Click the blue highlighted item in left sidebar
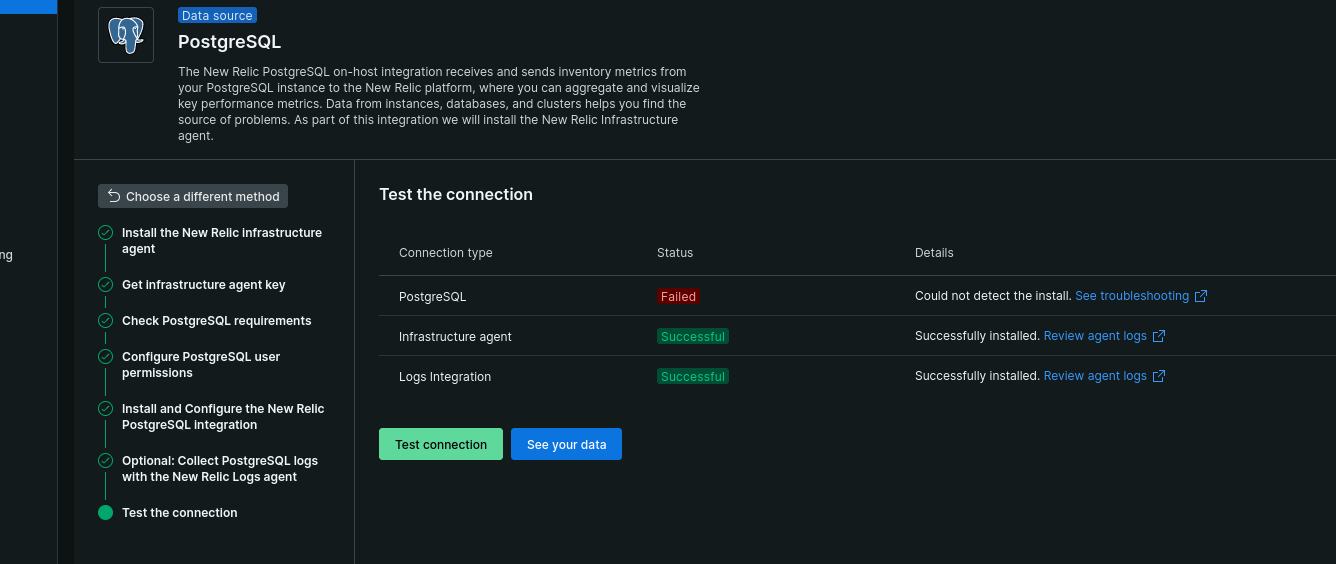The image size is (1336, 564). [28, 6]
